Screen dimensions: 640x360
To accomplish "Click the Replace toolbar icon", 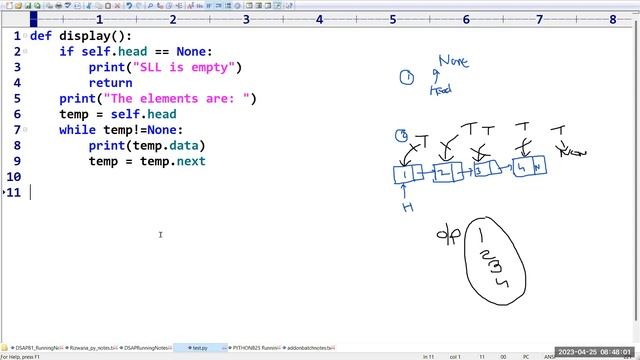I will coord(160,6).
